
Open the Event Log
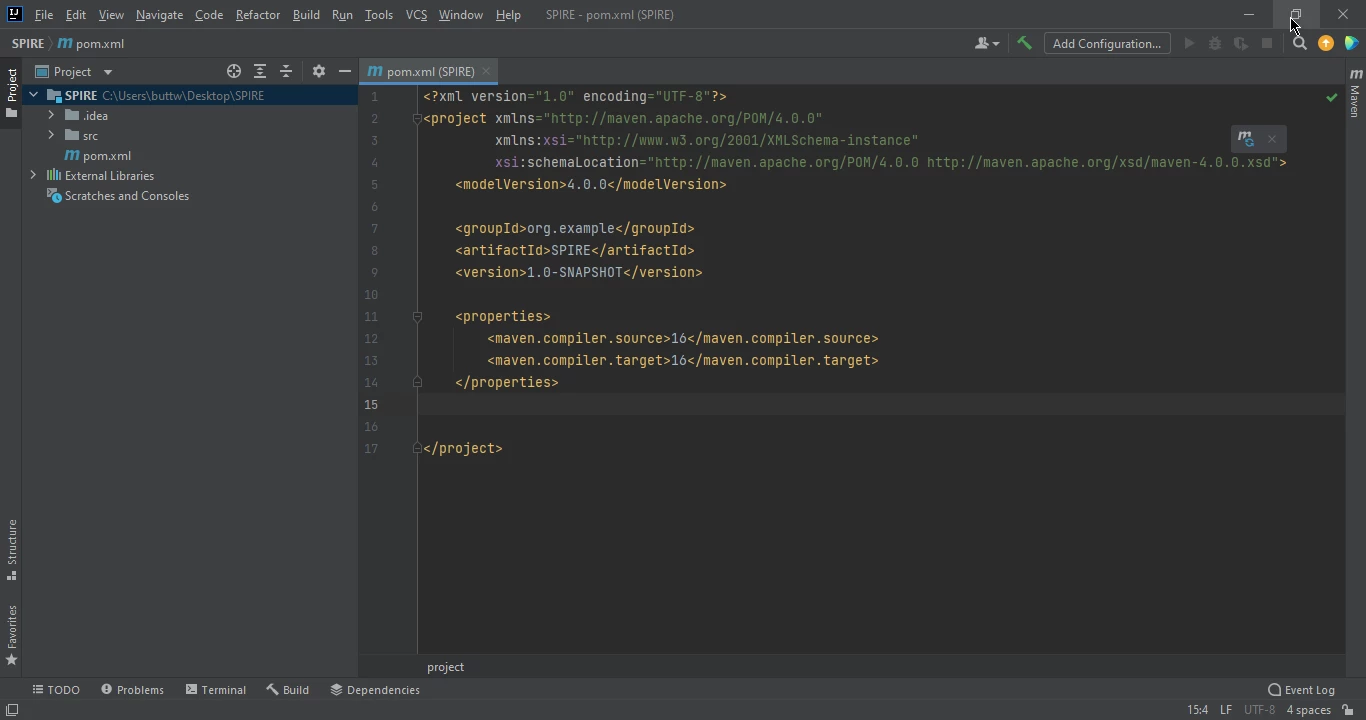(1302, 690)
